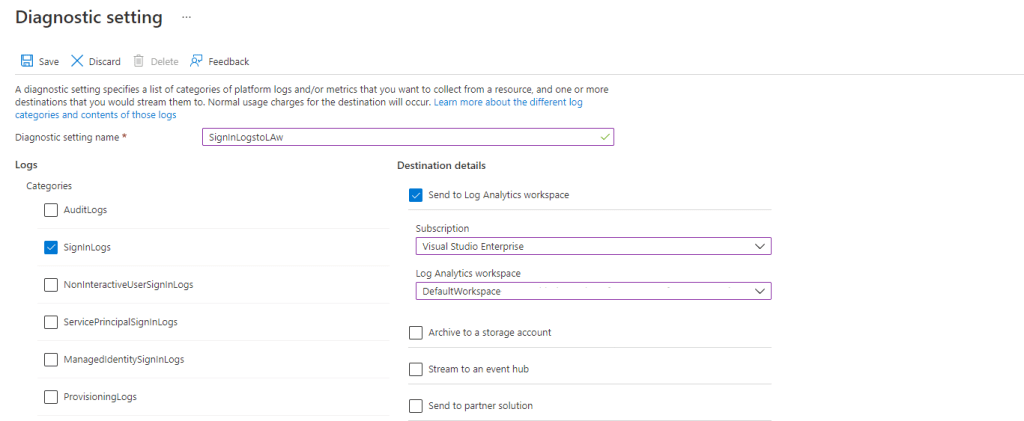Click the Feedback button label
This screenshot has height=421, width=1024.
(x=229, y=62)
